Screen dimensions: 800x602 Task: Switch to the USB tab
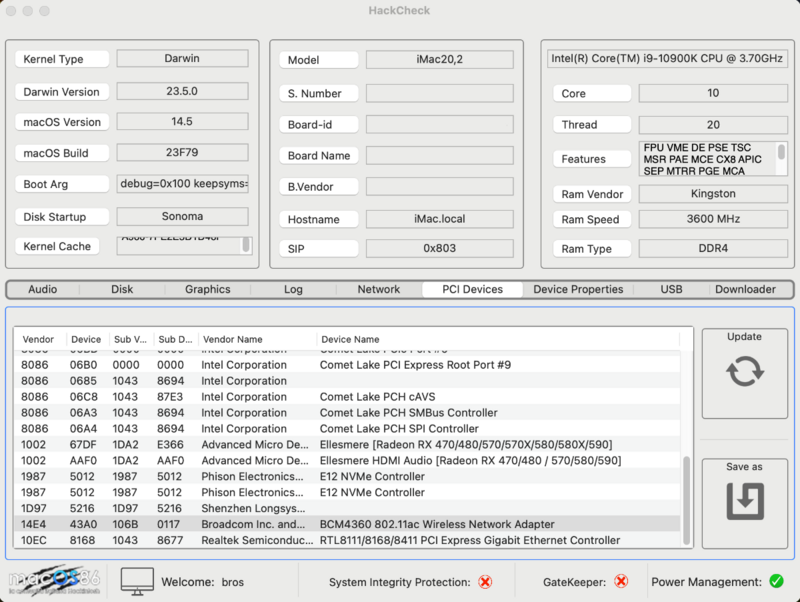point(670,289)
